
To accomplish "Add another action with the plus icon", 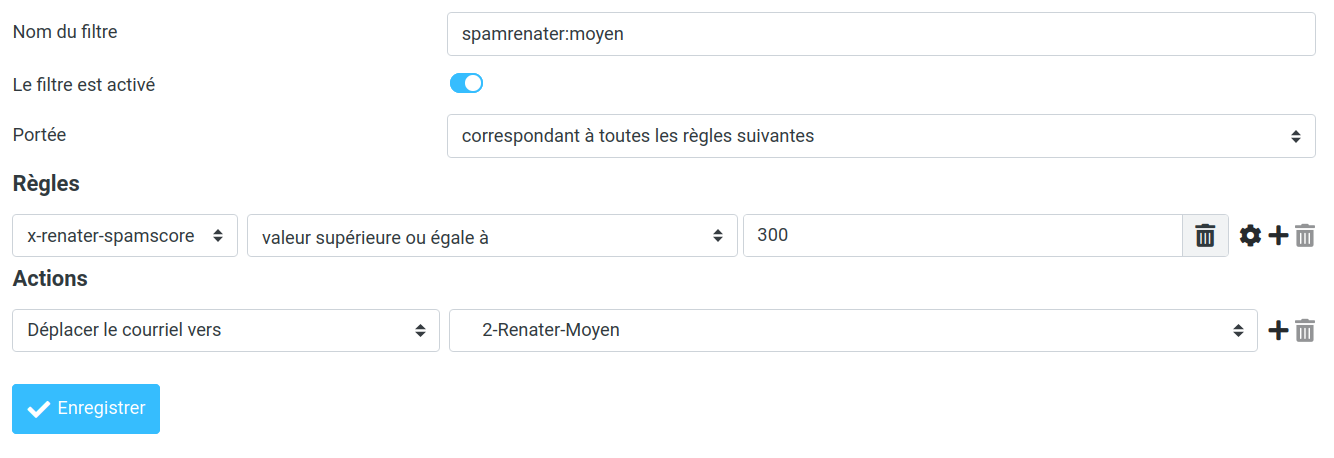I will point(1278,330).
